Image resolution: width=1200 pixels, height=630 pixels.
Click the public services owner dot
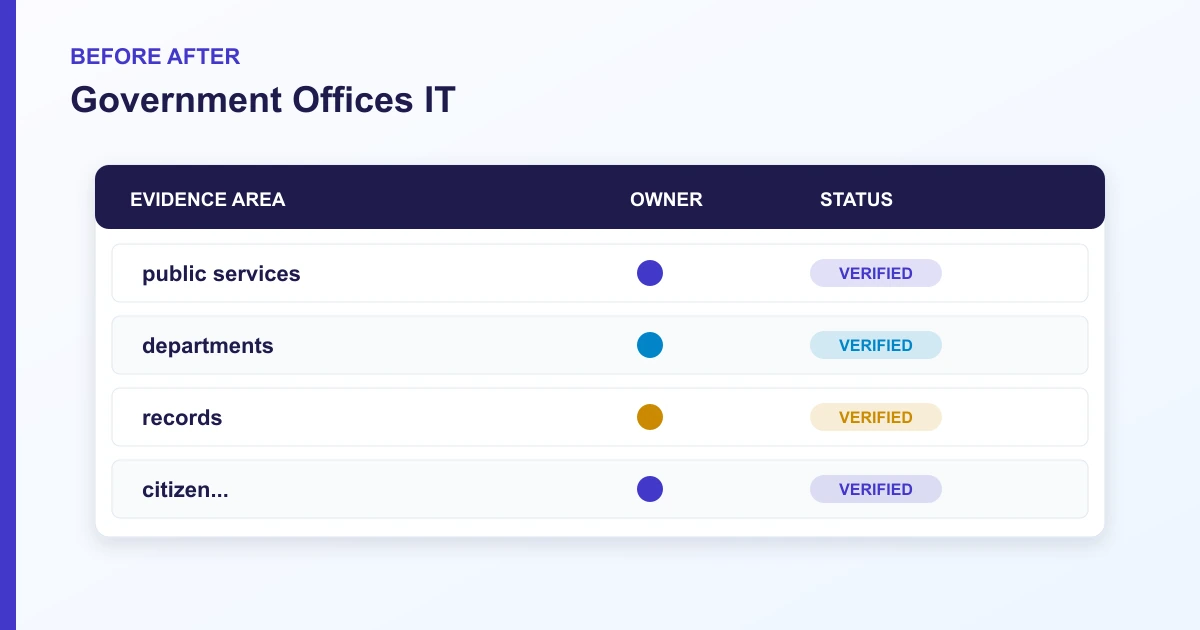tap(650, 273)
